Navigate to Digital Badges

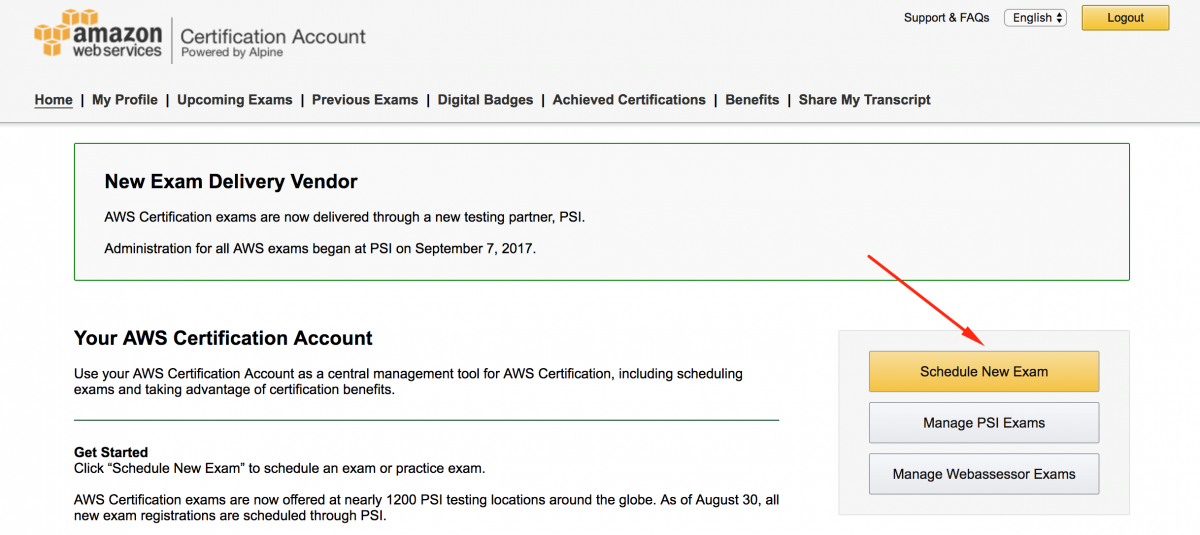click(485, 100)
